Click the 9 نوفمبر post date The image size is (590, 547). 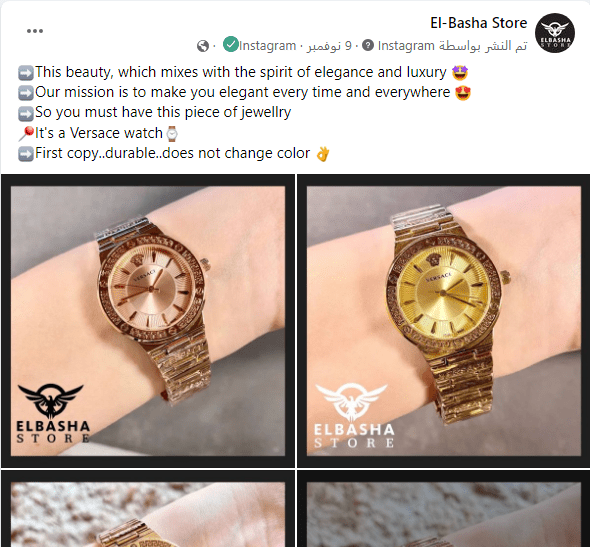coord(329,46)
